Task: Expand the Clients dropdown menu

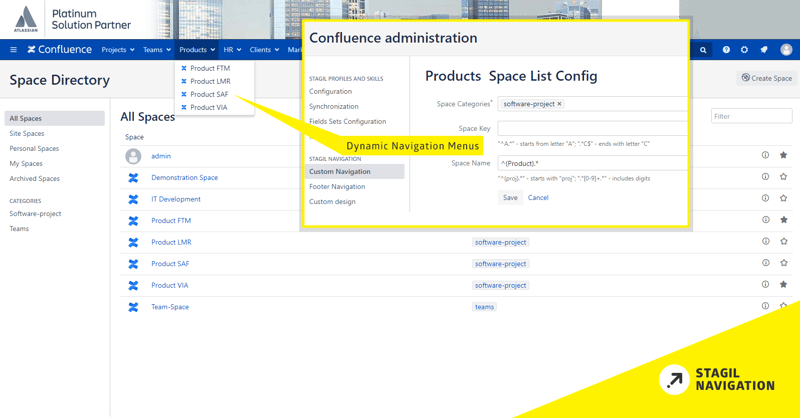Action: (x=264, y=50)
